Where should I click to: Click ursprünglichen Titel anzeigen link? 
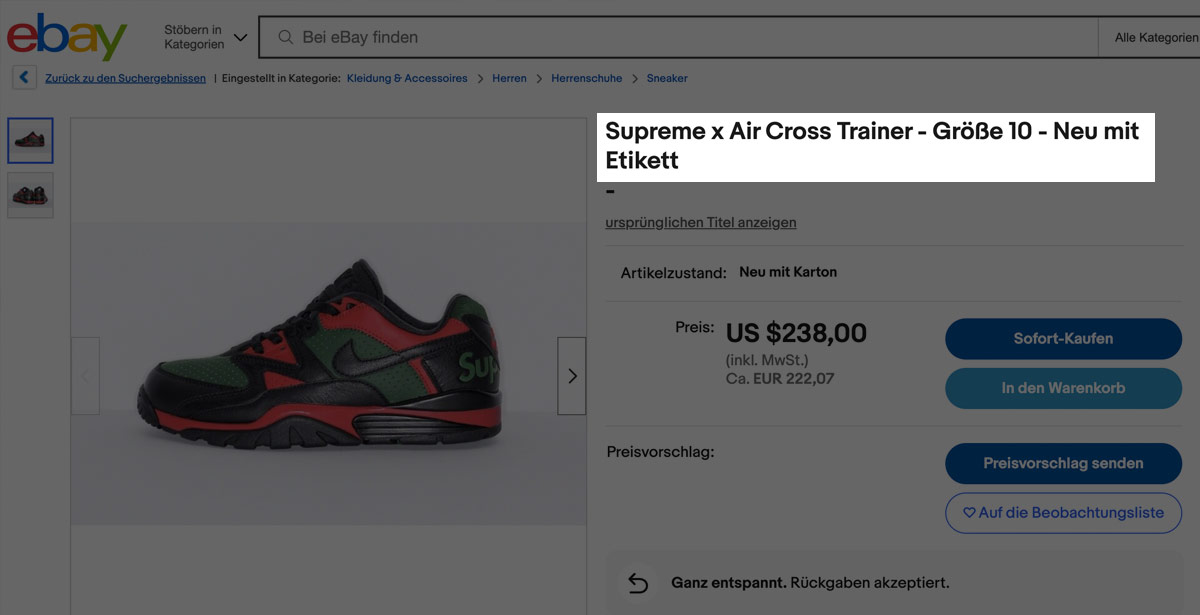701,223
